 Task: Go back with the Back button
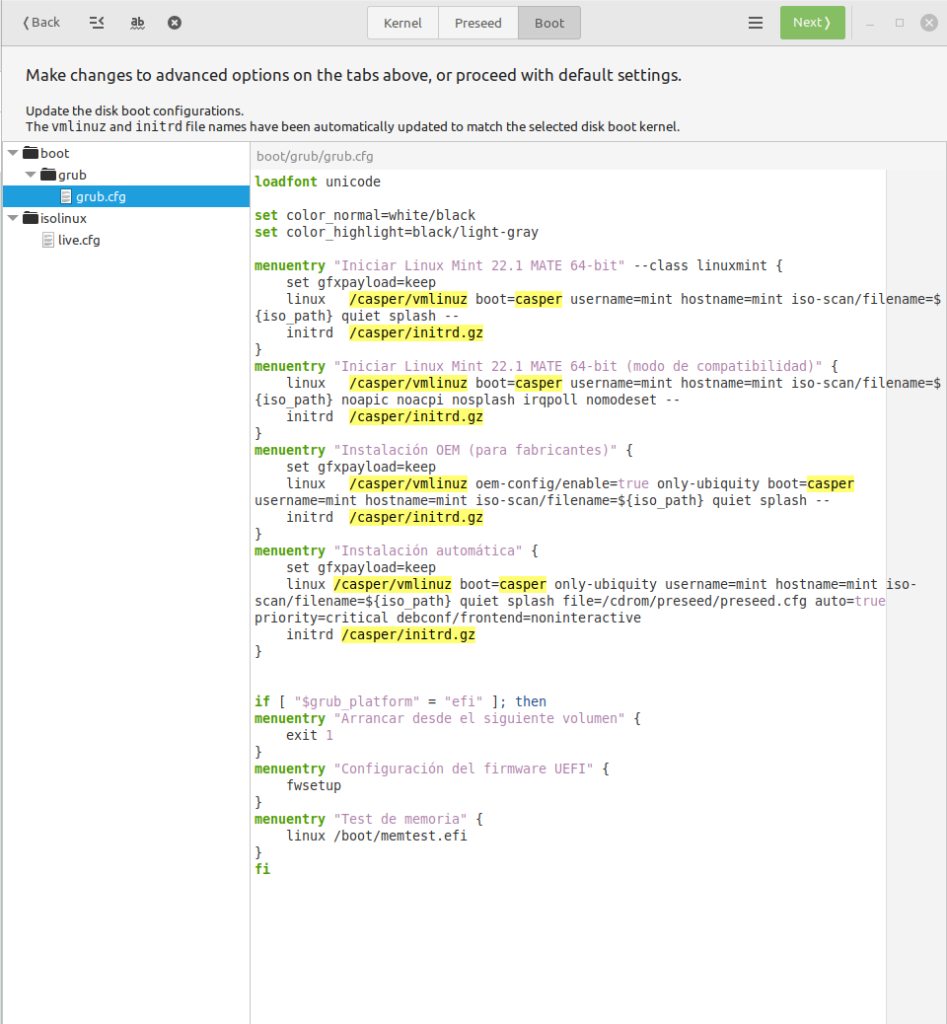tap(41, 23)
